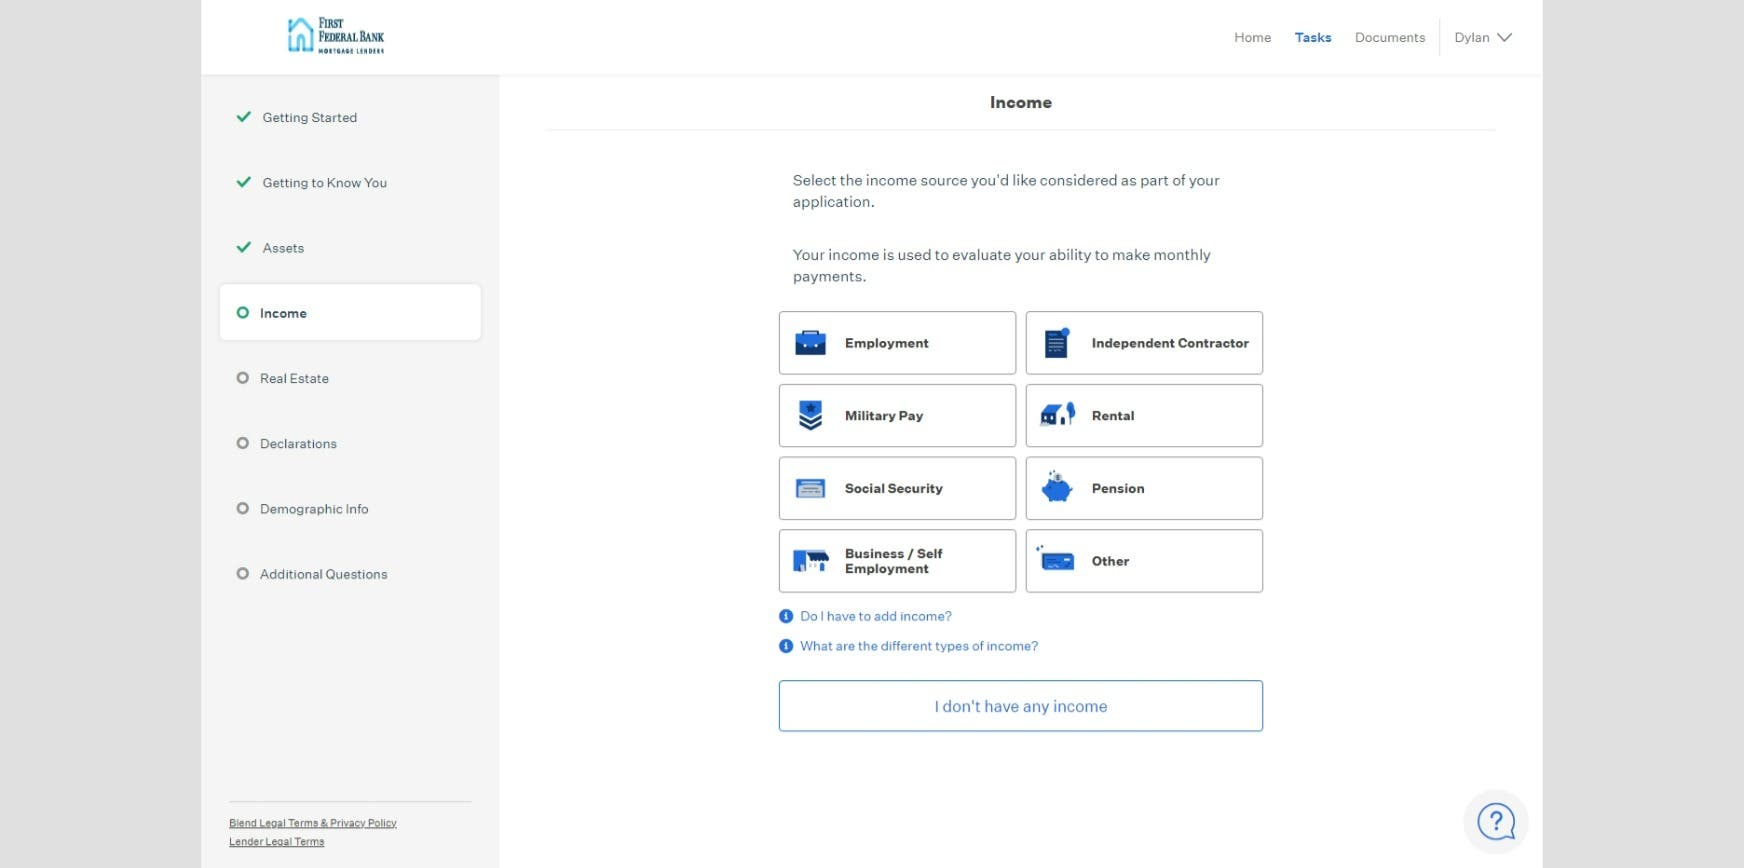Select the Social Security card icon

[x=810, y=489]
